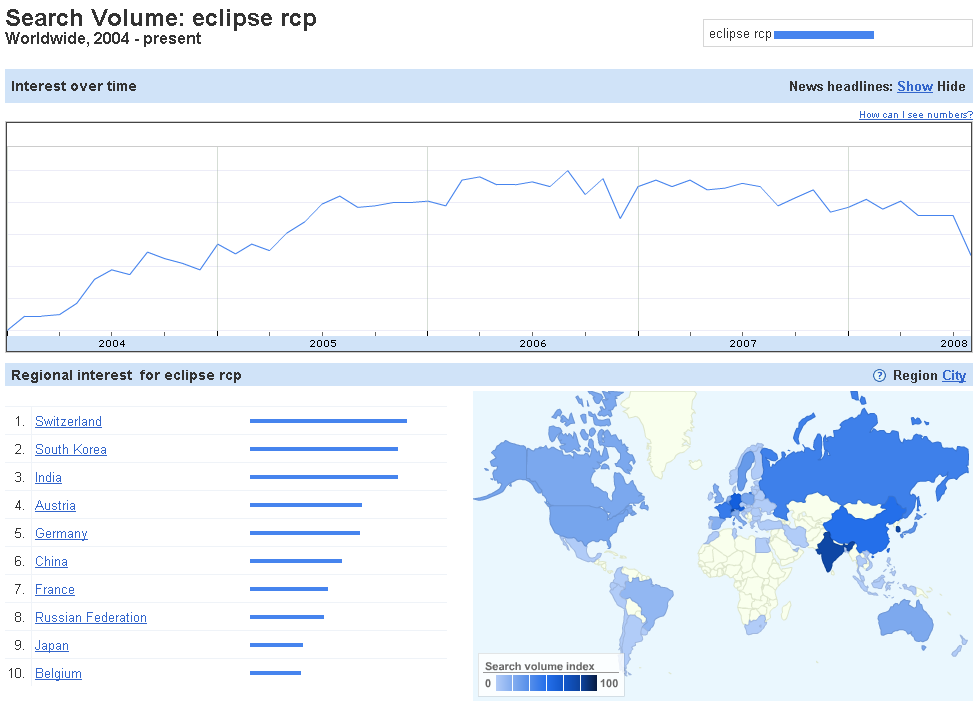Click the 'Regional interest for eclipse rcp' heading

126,375
